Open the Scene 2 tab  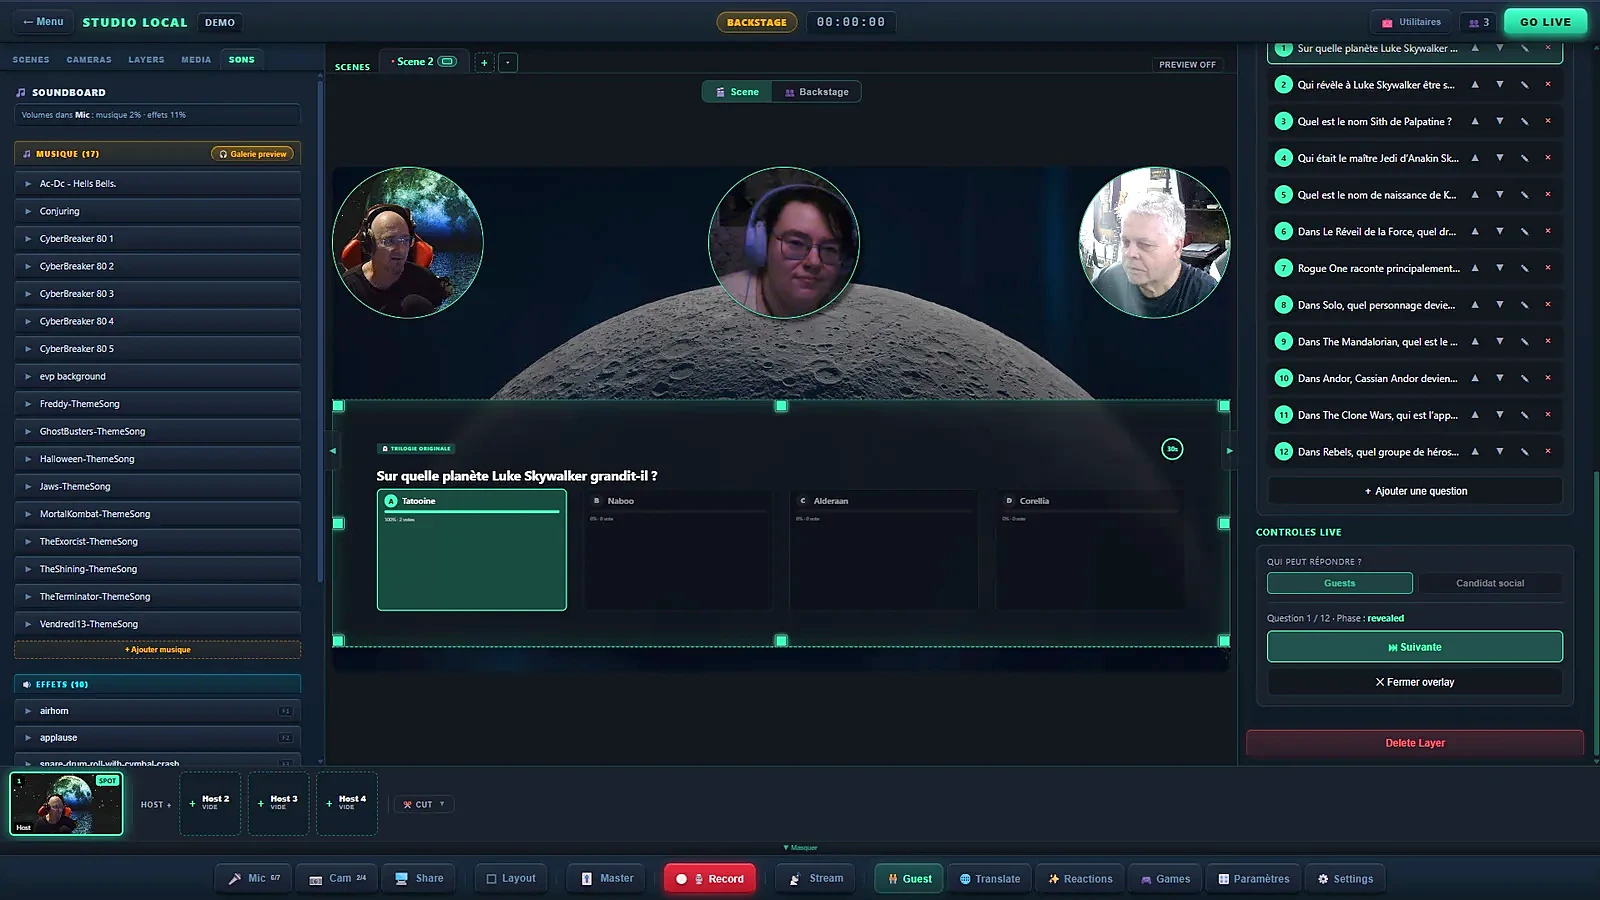click(424, 62)
